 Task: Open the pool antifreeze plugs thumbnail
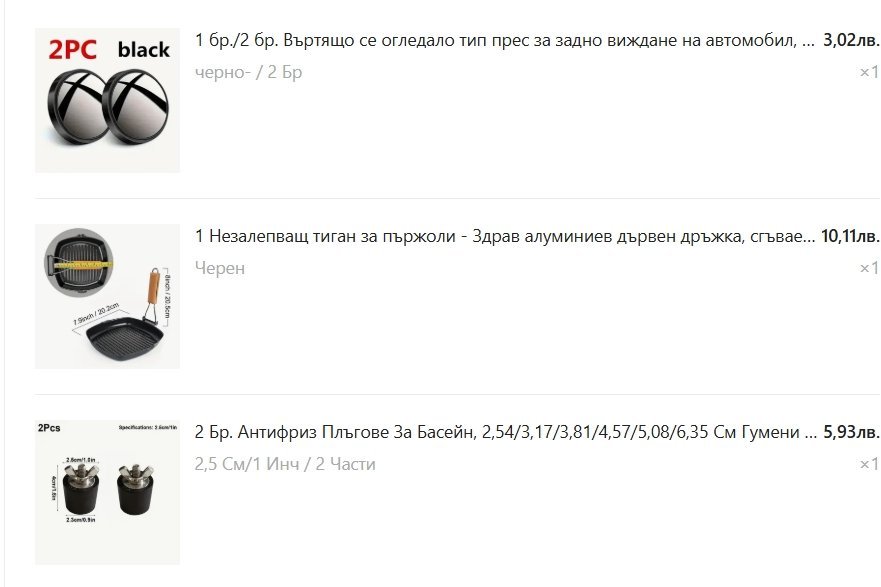(x=107, y=492)
